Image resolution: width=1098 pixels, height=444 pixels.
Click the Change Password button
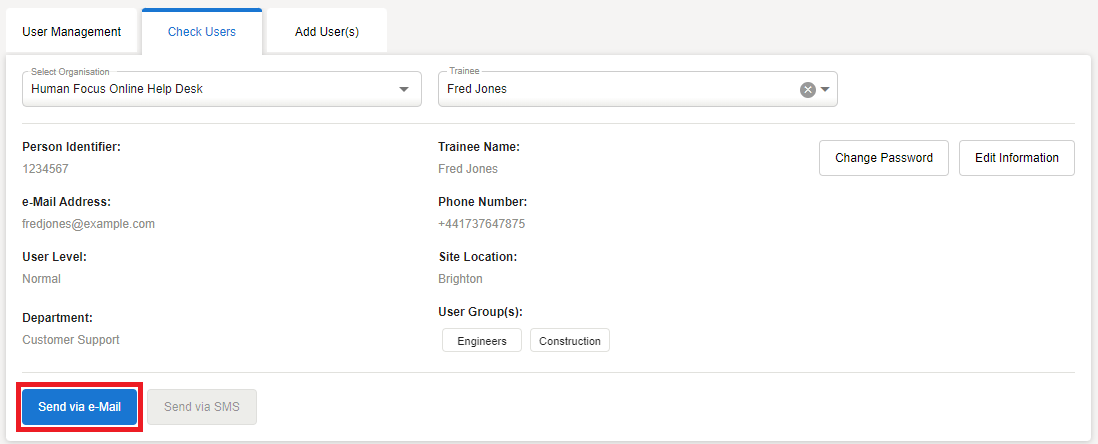pyautogui.click(x=883, y=158)
